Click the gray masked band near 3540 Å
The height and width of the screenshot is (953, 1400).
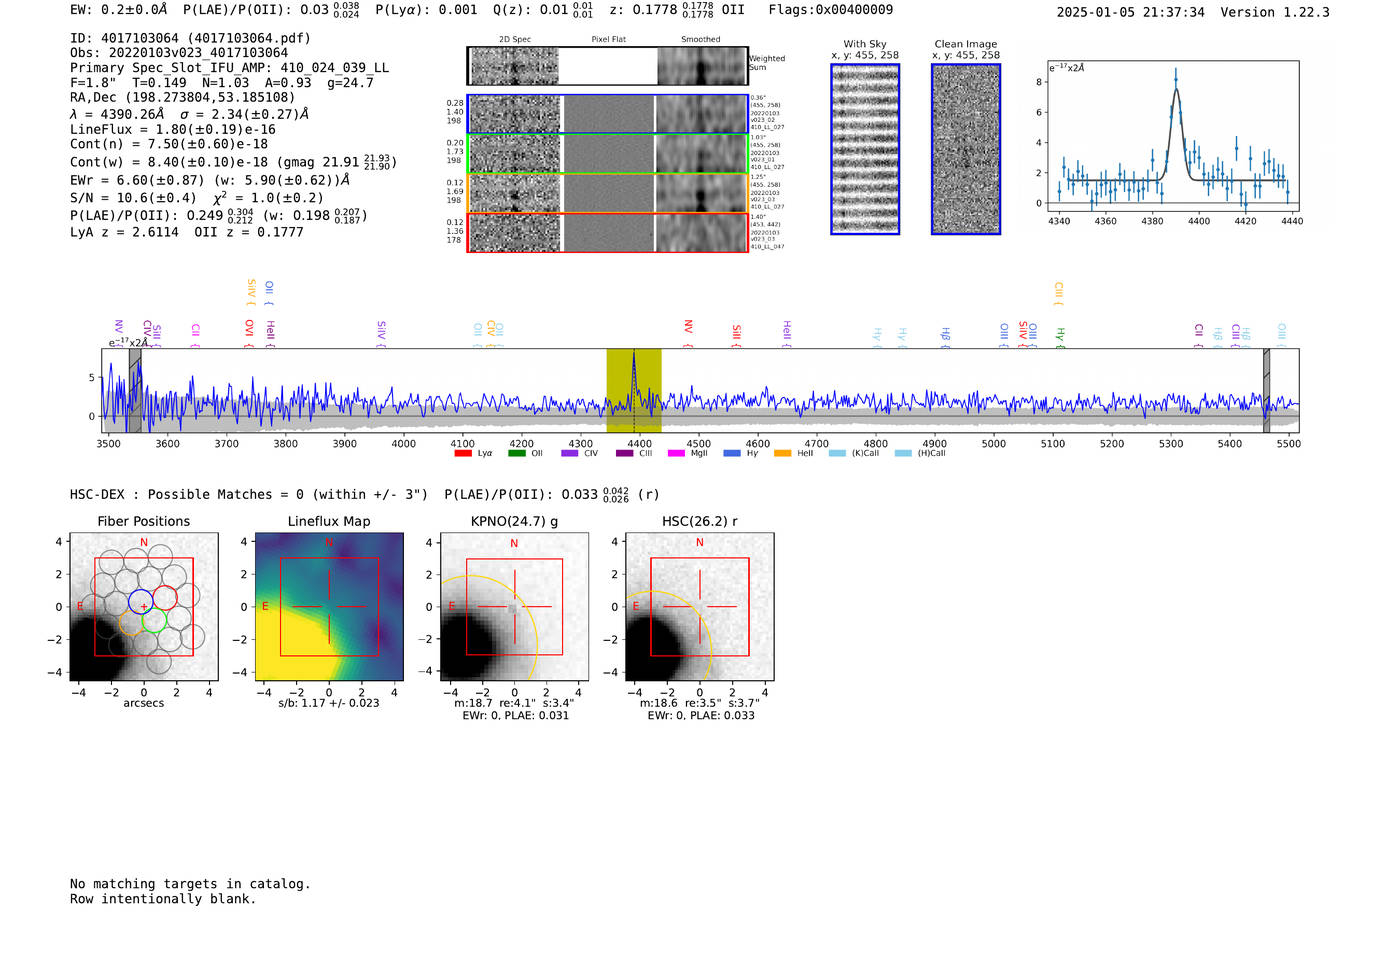point(135,390)
